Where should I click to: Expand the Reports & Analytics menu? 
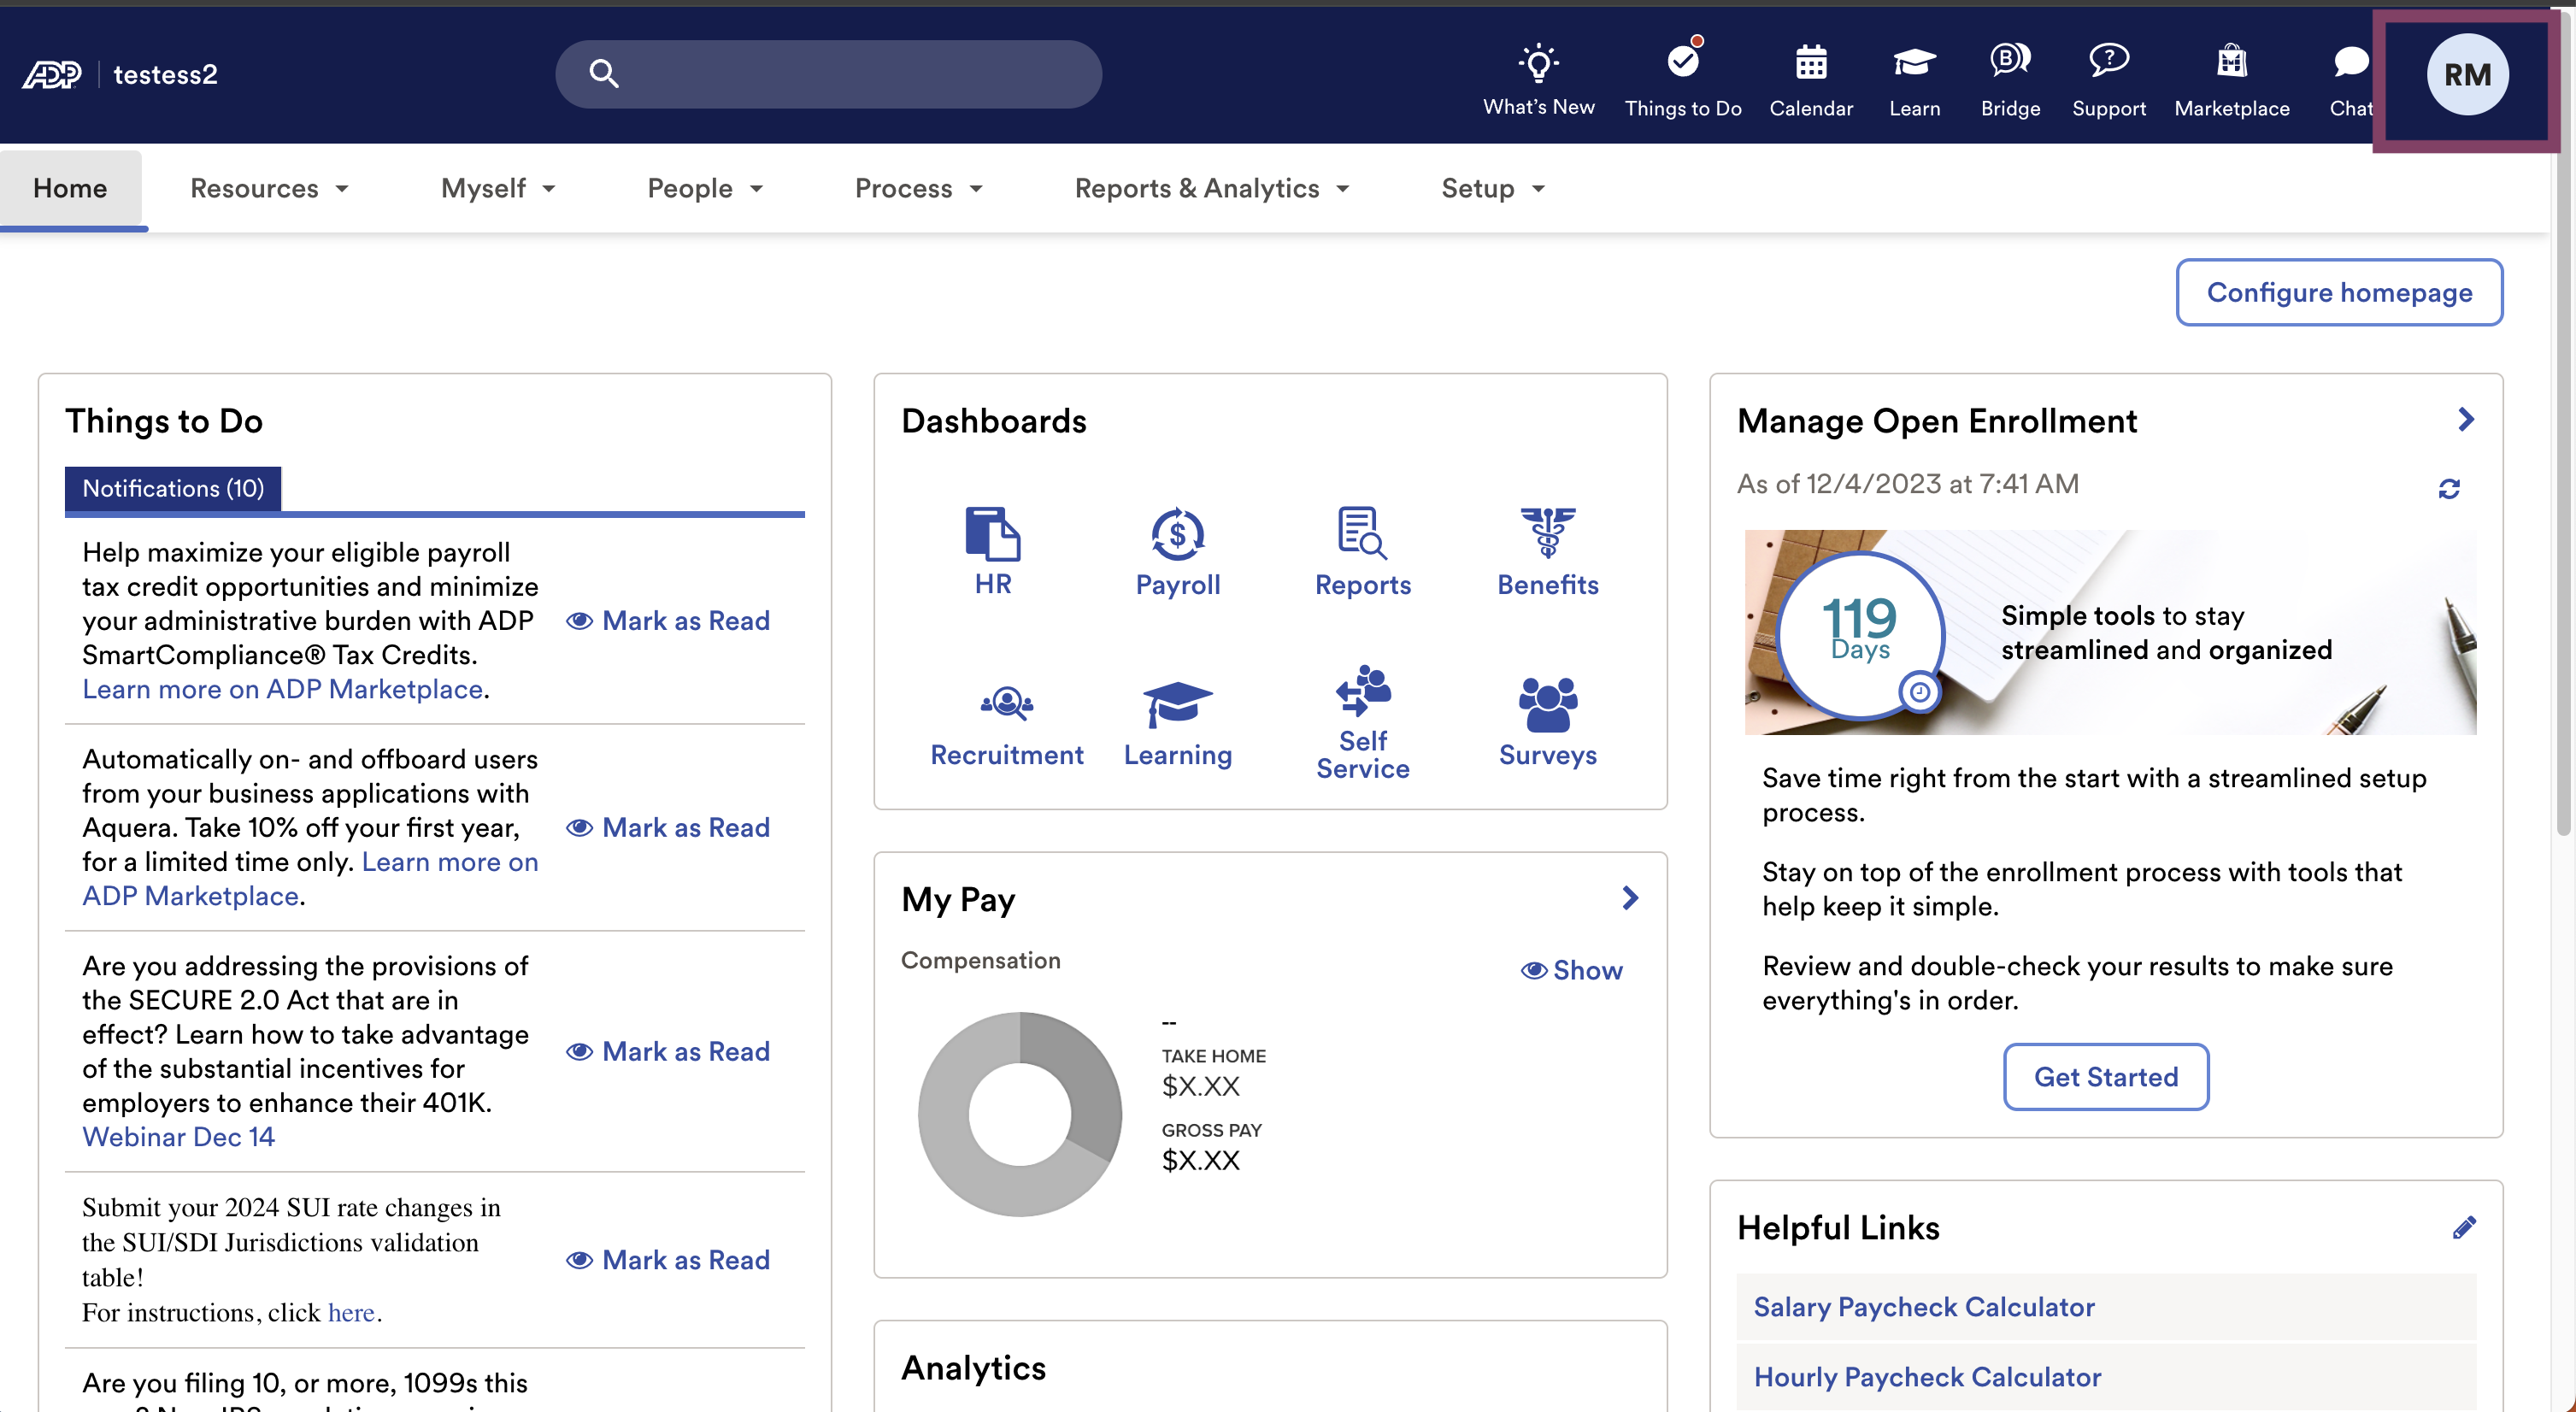coord(1212,188)
